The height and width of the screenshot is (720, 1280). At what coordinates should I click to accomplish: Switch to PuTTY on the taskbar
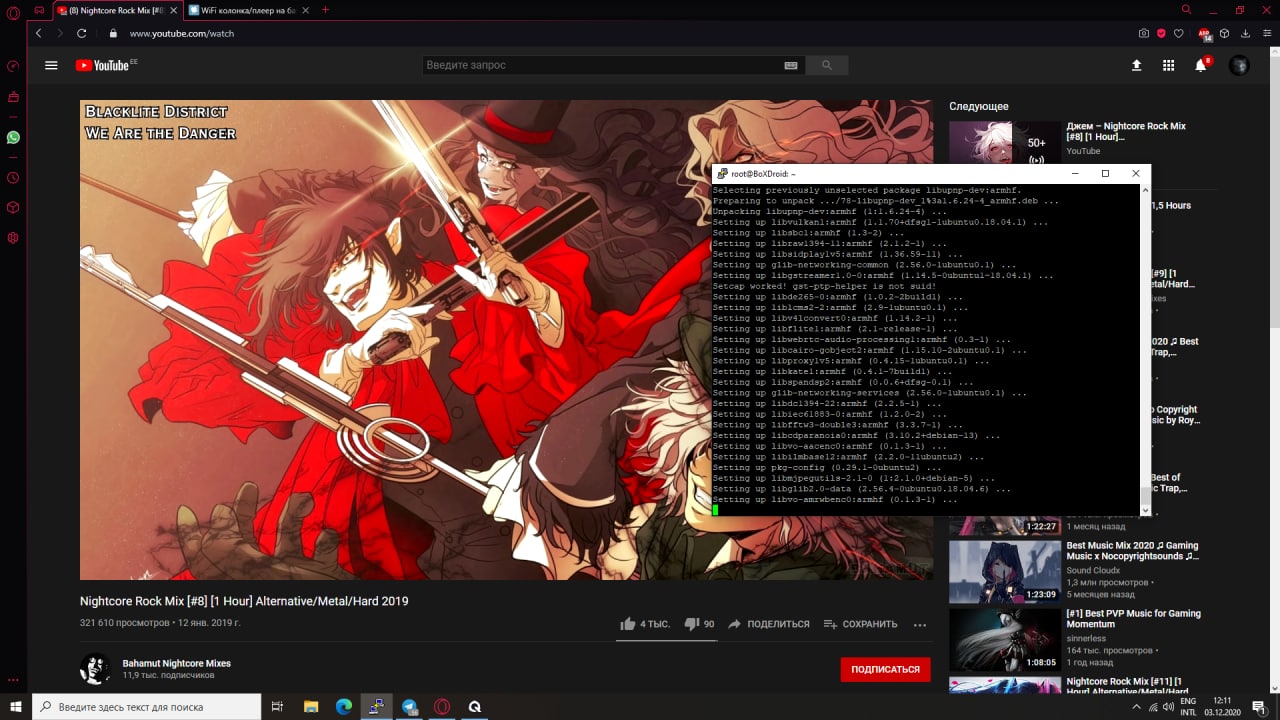377,706
